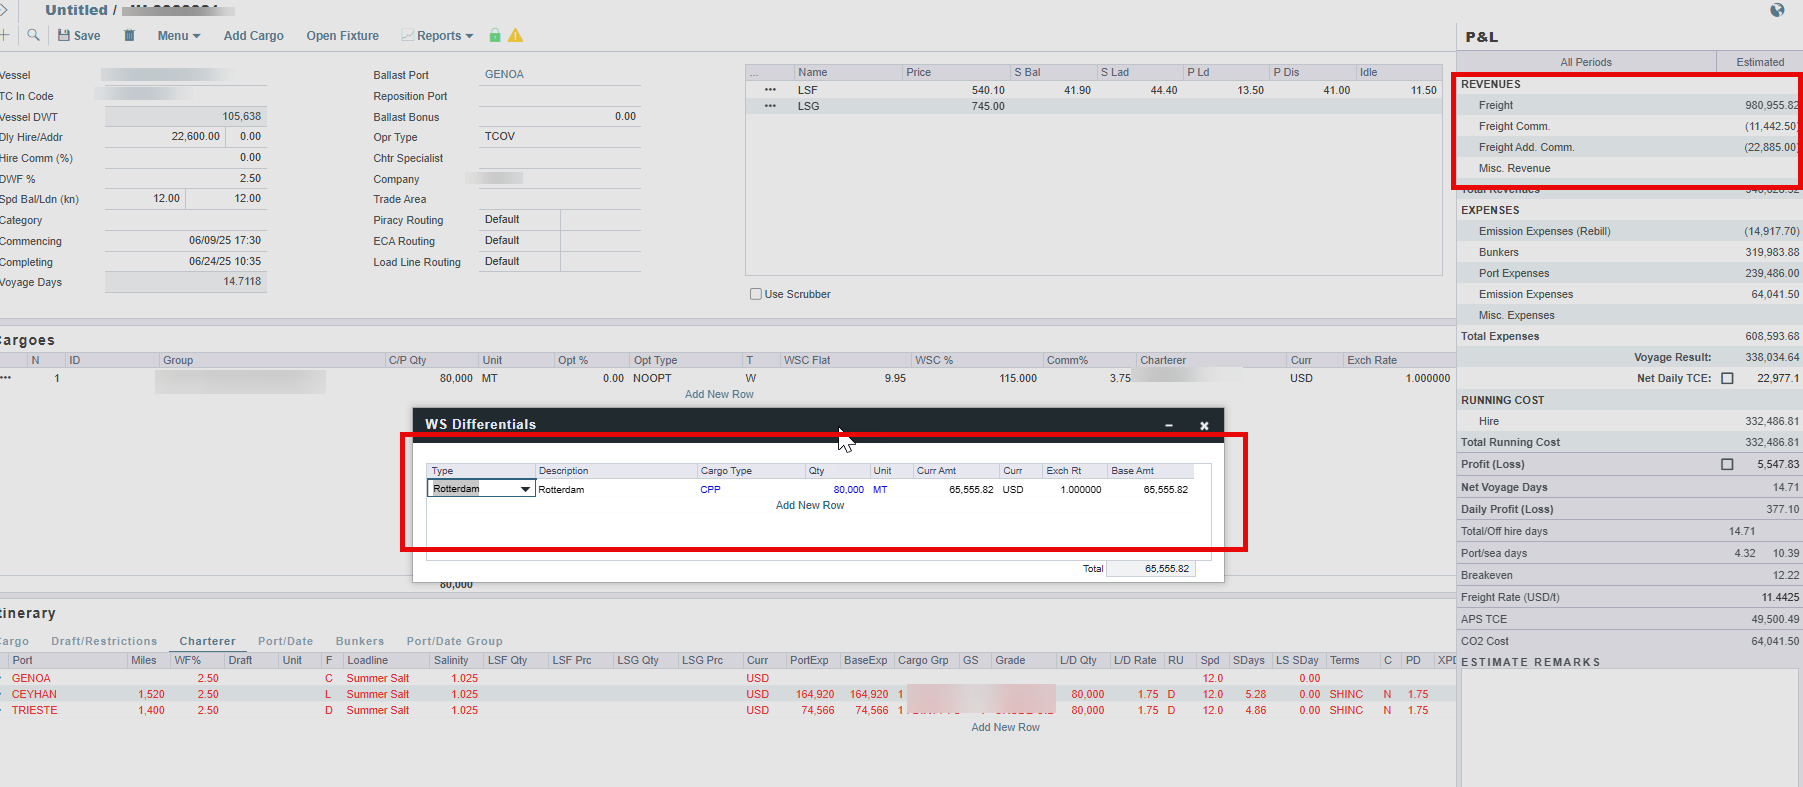Open the Menu dropdown
This screenshot has width=1803, height=787.
coord(178,35)
